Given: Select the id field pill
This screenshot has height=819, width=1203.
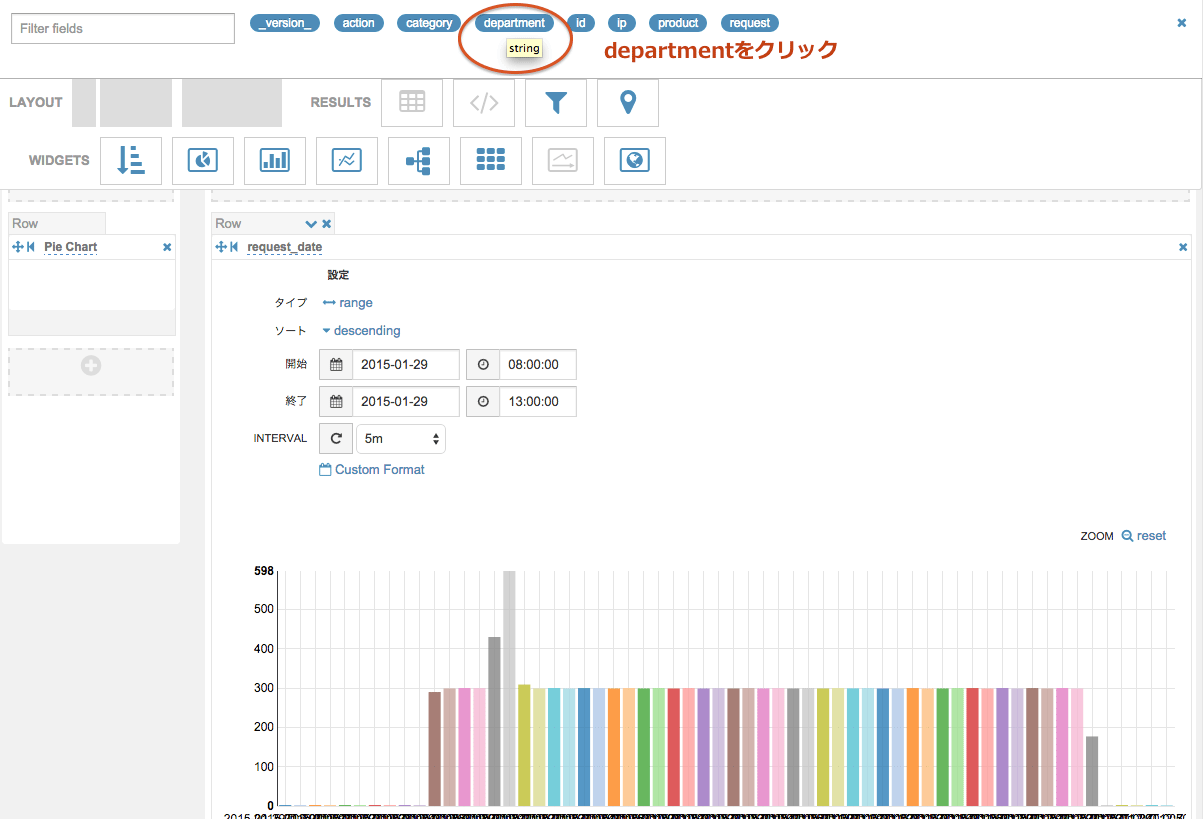Looking at the screenshot, I should [581, 23].
